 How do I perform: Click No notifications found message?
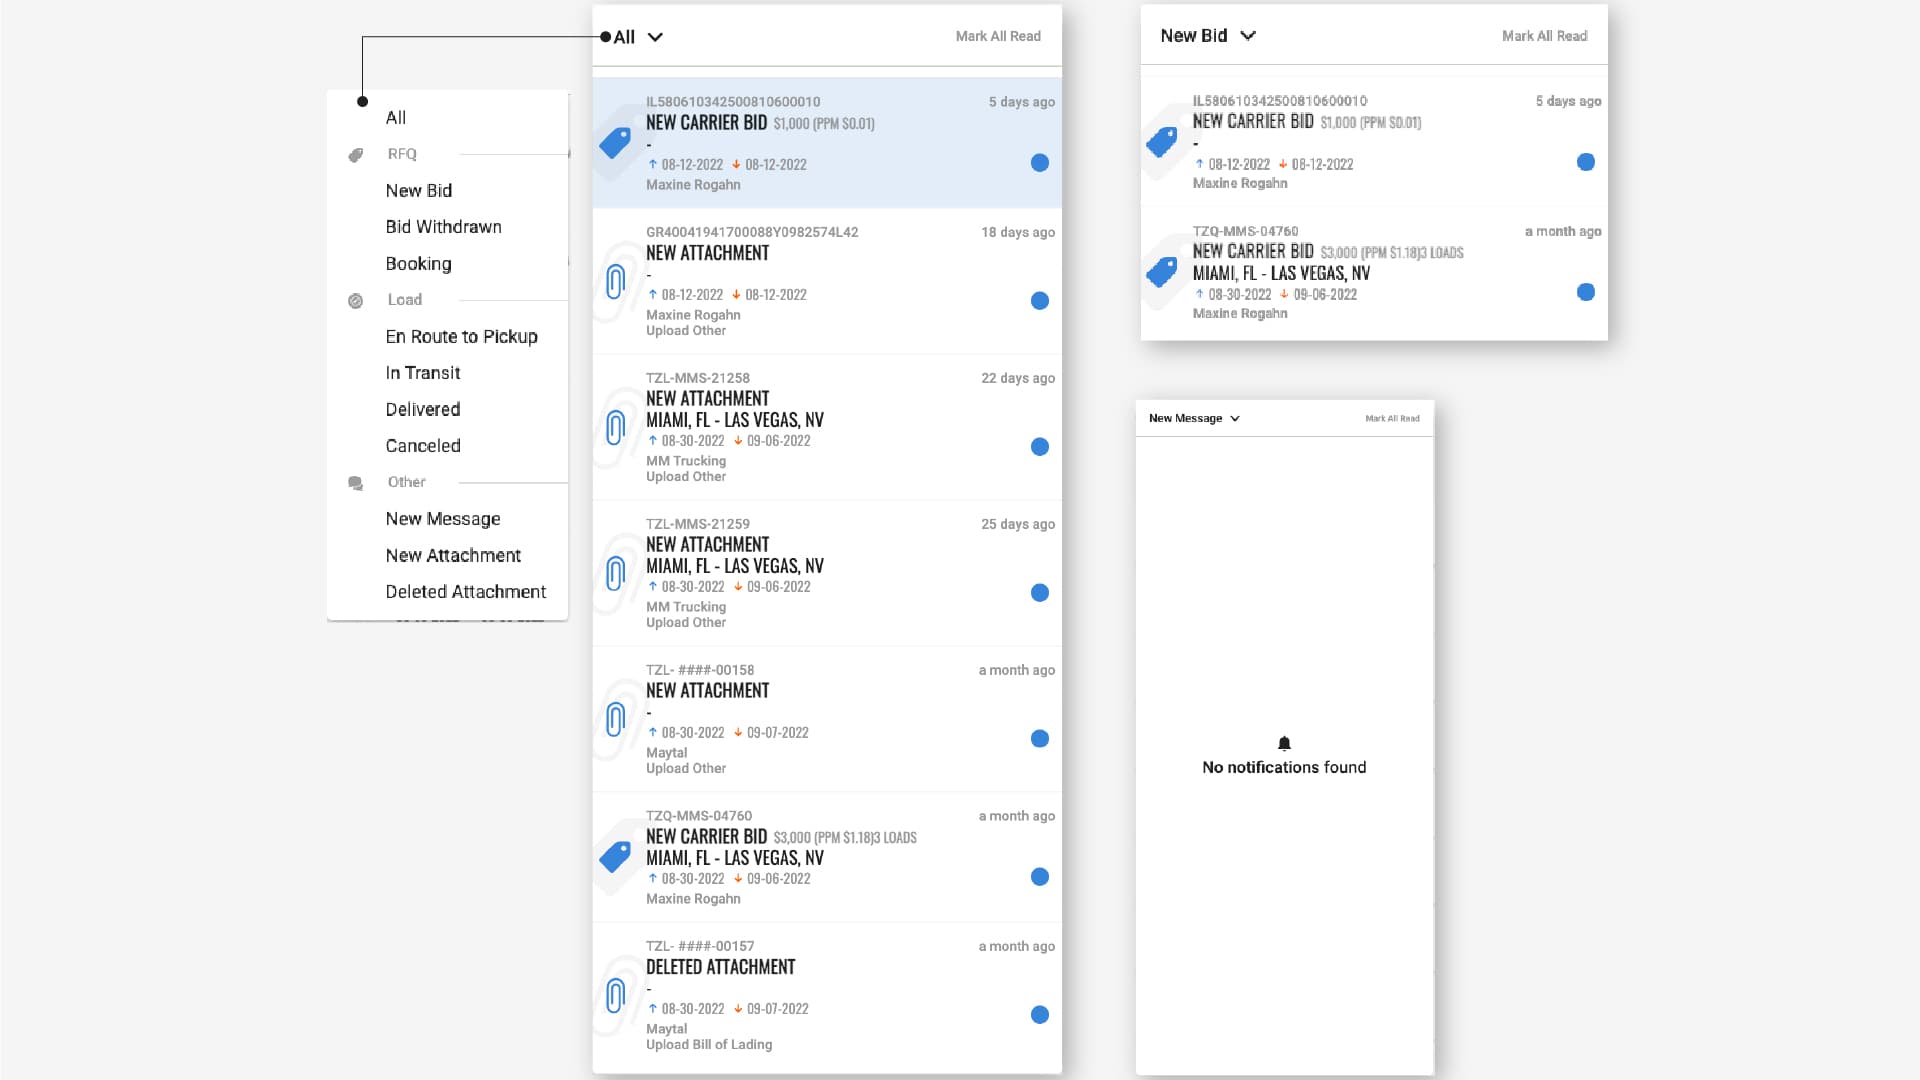pos(1284,768)
